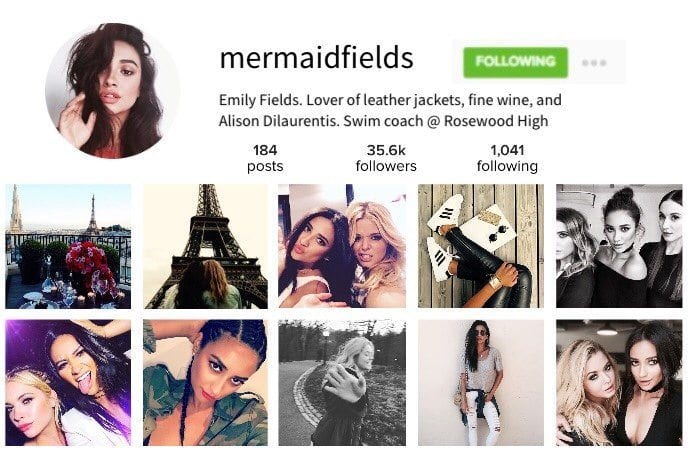Open the circular profile picture
This screenshot has width=690, height=452.
(x=113, y=90)
